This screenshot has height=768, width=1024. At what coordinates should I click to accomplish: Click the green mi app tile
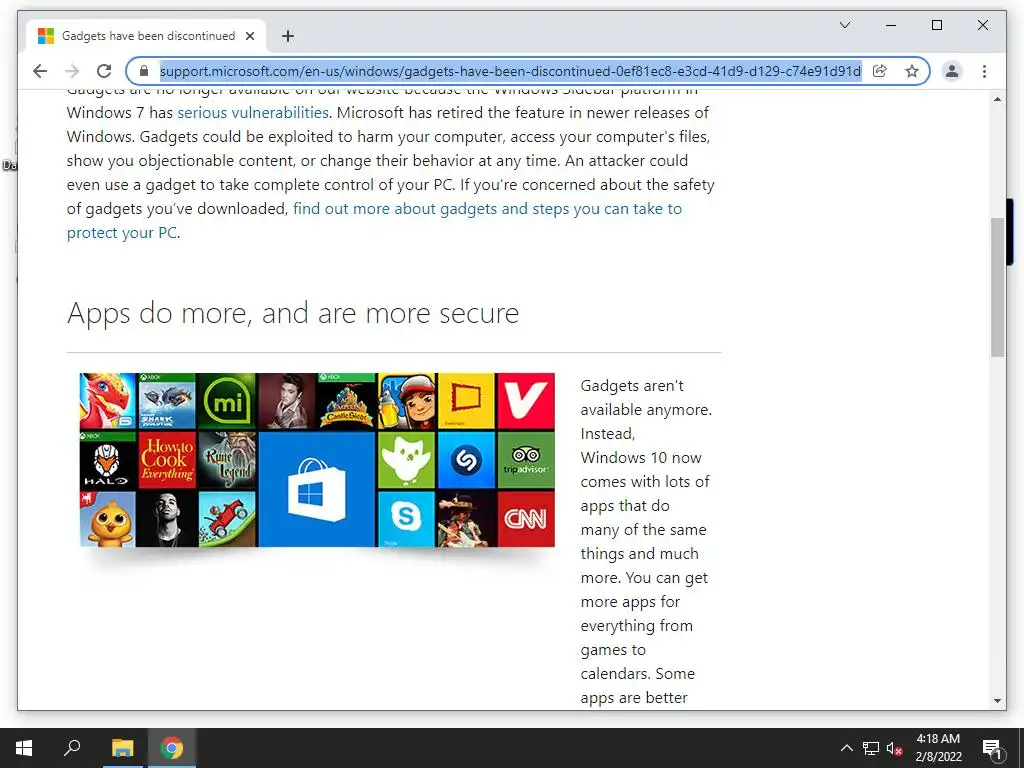pyautogui.click(x=227, y=401)
